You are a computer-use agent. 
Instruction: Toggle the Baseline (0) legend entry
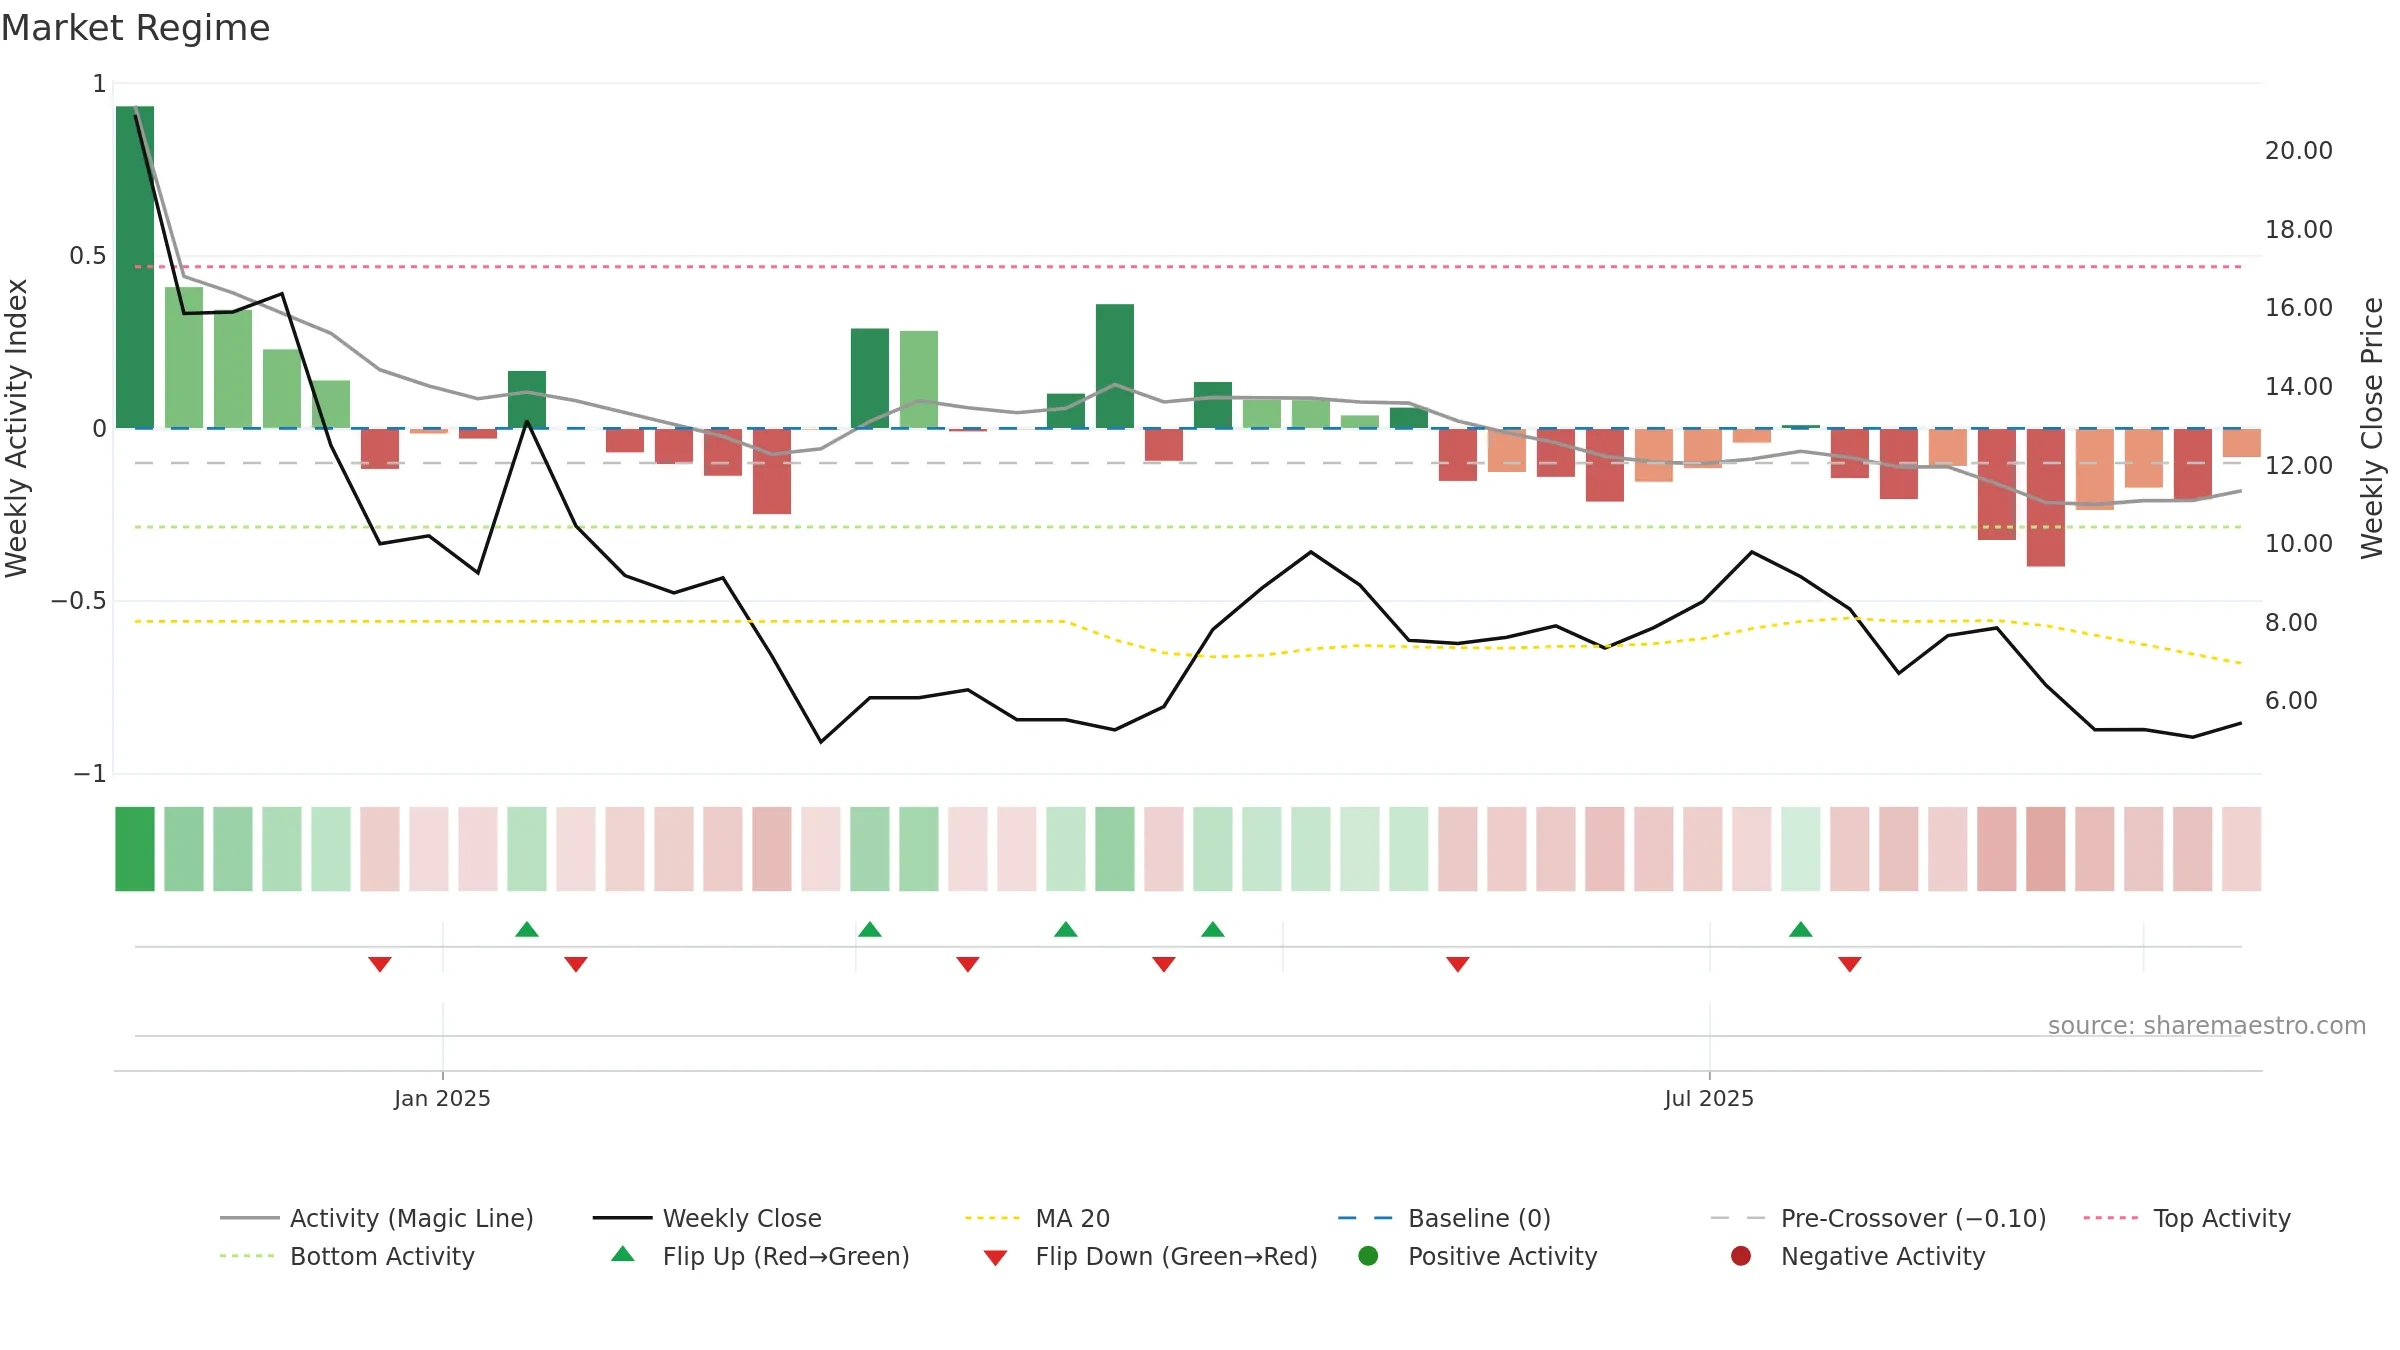pyautogui.click(x=1444, y=1218)
